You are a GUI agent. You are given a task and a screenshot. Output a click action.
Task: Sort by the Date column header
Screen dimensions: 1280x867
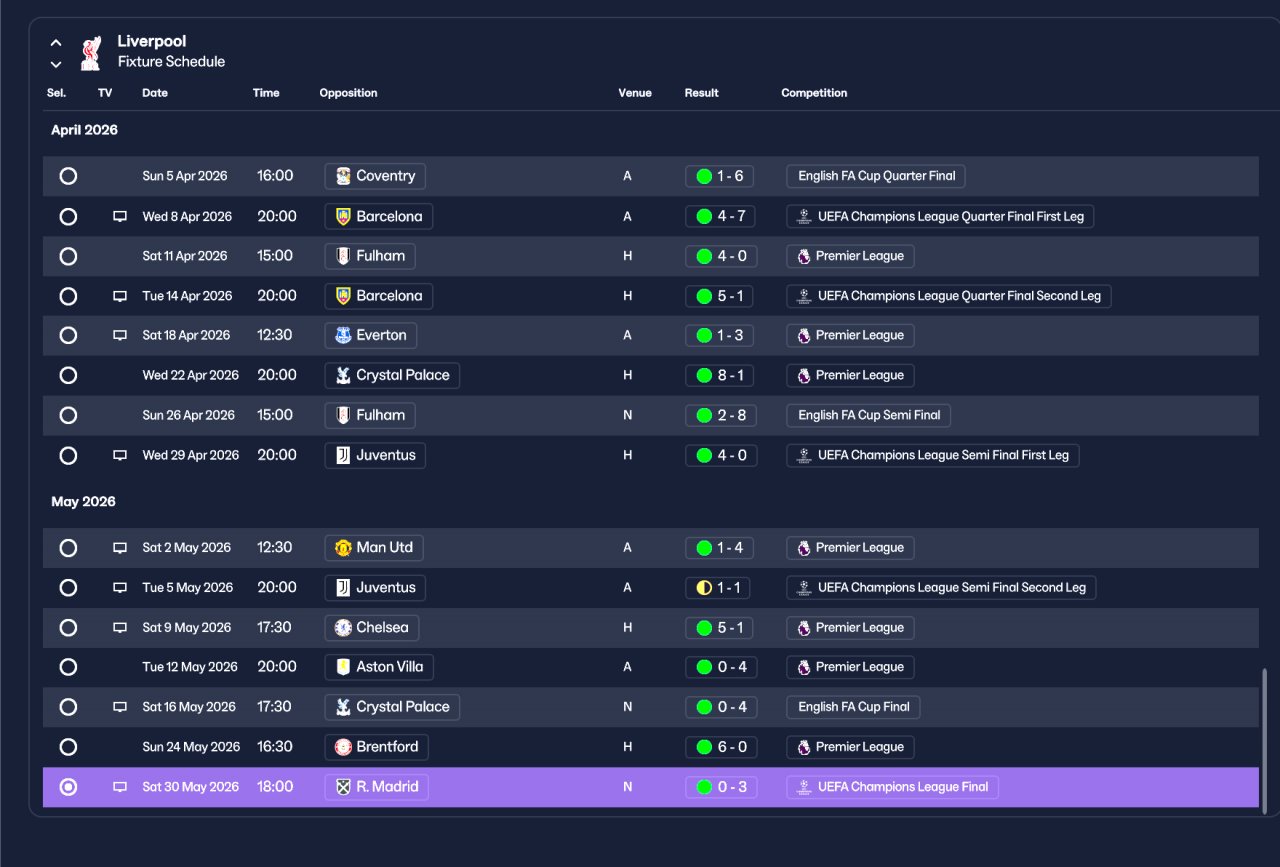tap(155, 93)
